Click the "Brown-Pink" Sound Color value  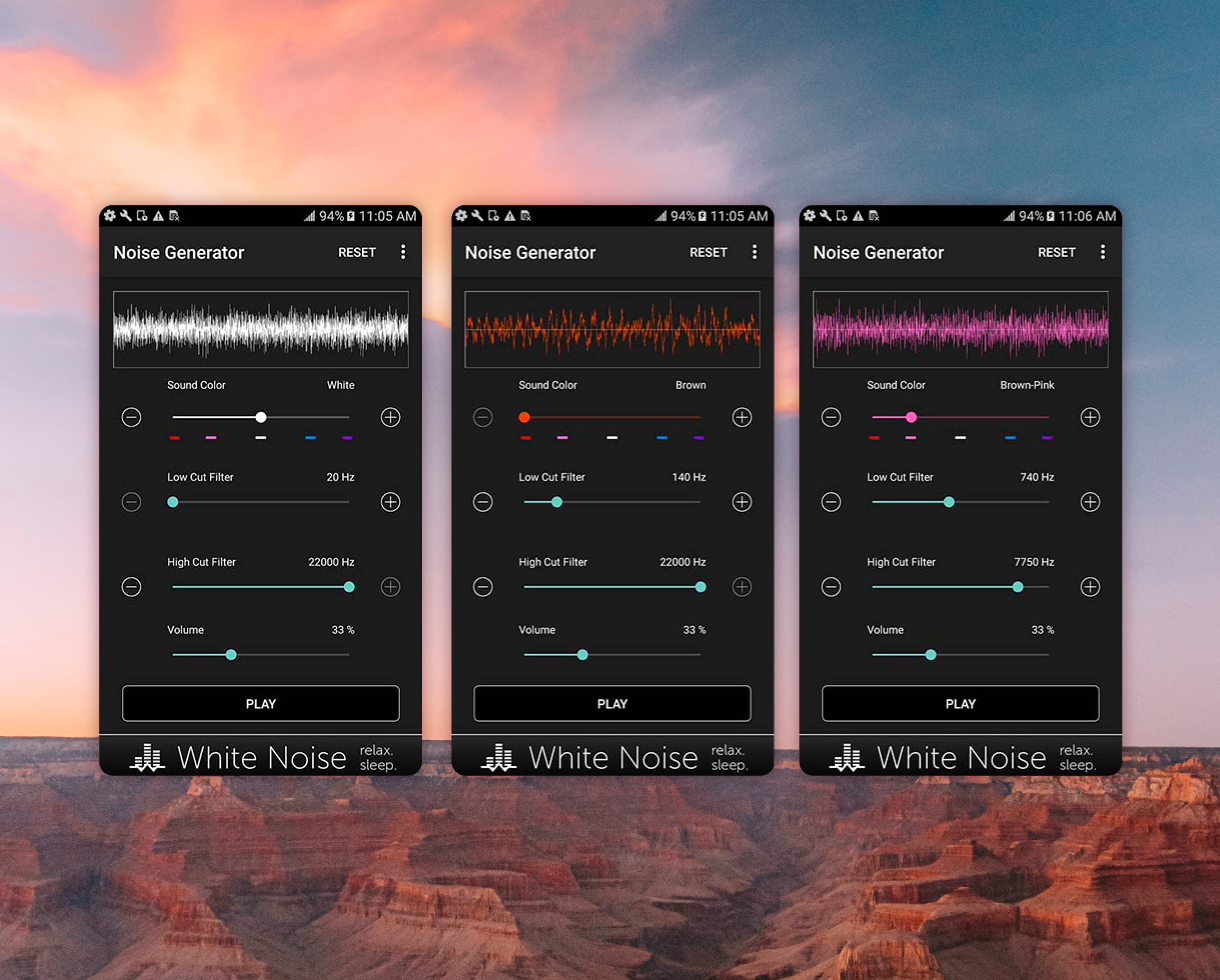tap(1027, 386)
